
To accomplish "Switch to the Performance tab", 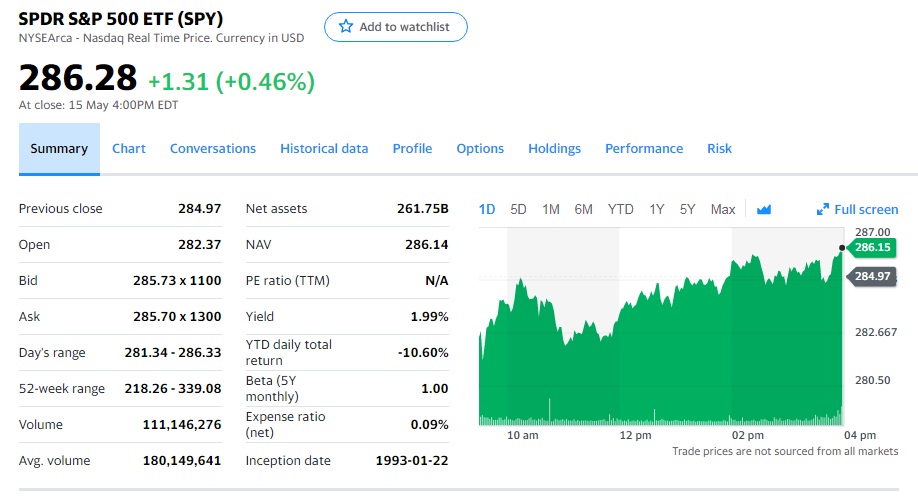I will [x=644, y=149].
